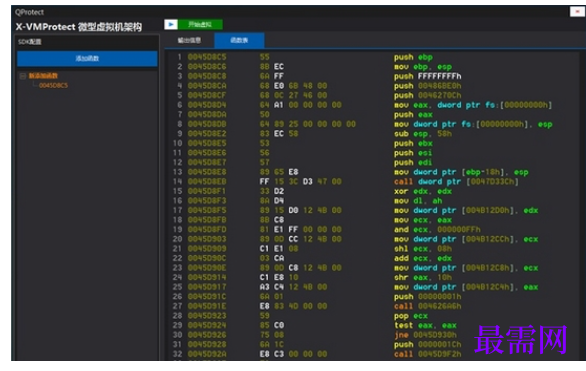Click the vertical scrollbar of the disassembly list
This screenshot has height=371, width=586.
pyautogui.click(x=581, y=205)
